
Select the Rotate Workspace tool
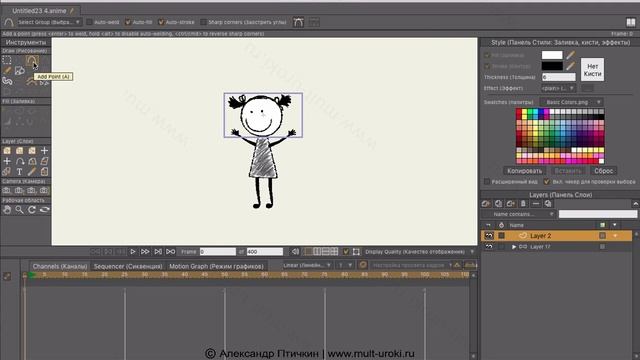coord(32,210)
